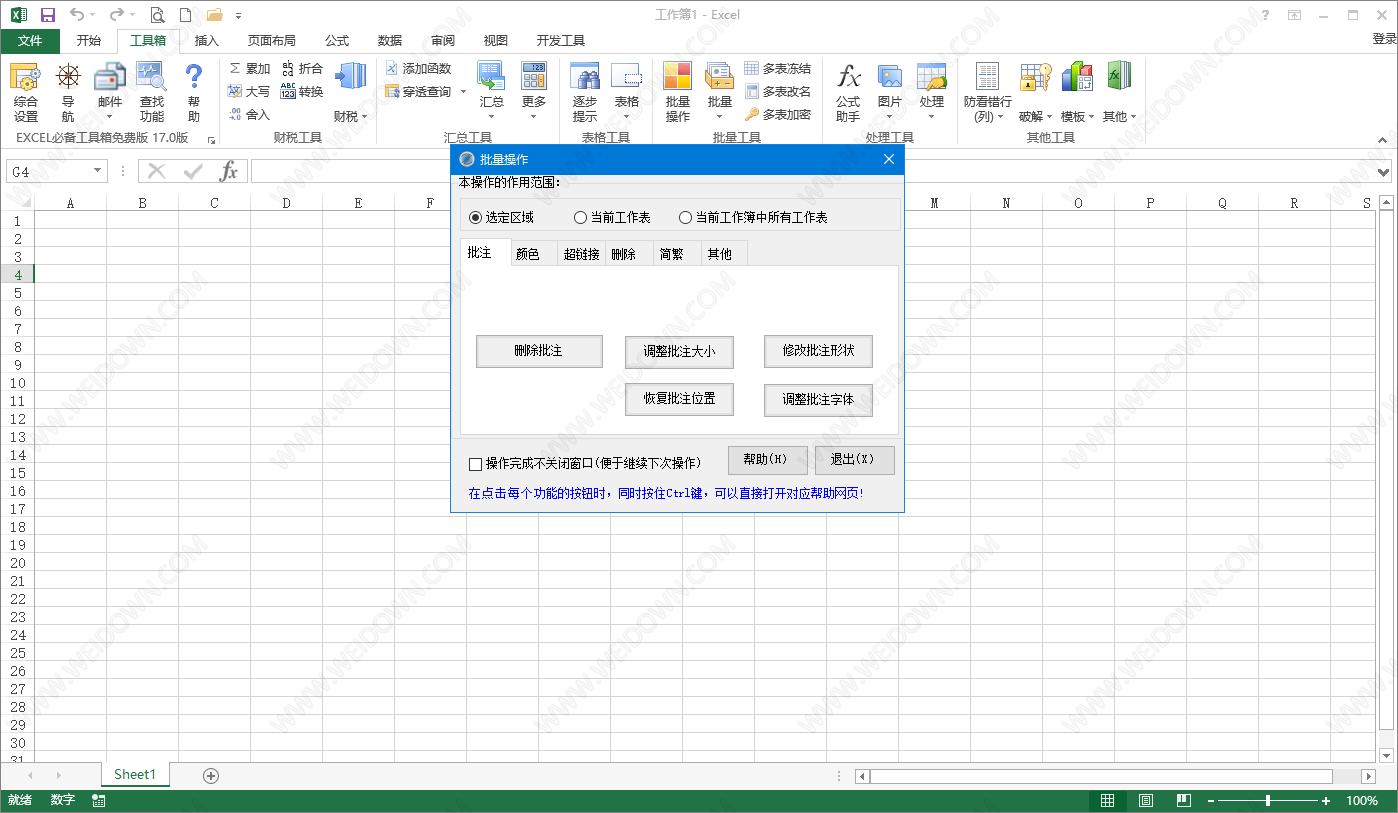Add a new sheet with plus icon
This screenshot has width=1398, height=813.
pos(211,775)
